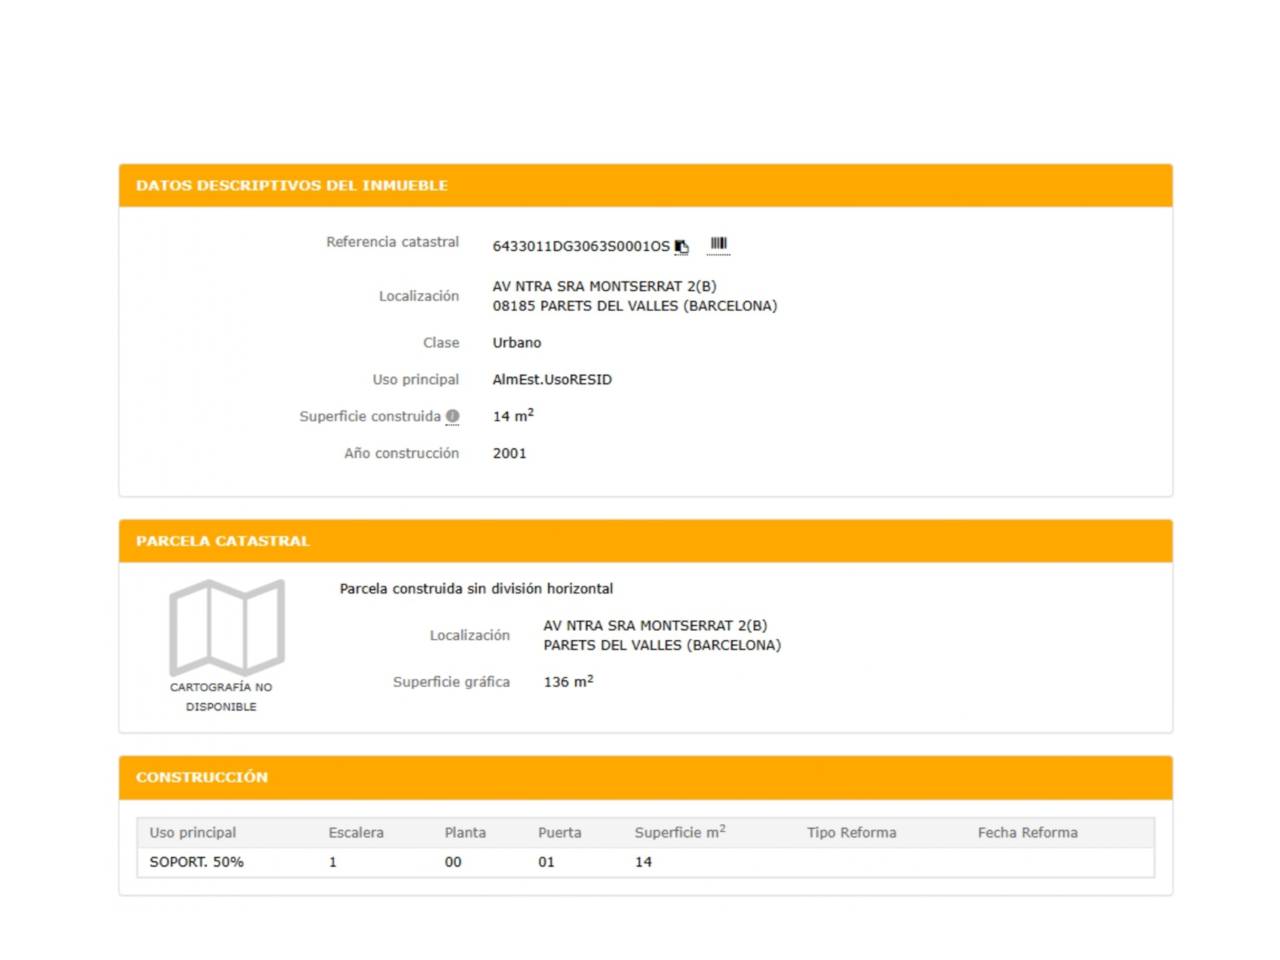Select the cadastral reference number 6433011DG3063S0001OS

coord(580,246)
